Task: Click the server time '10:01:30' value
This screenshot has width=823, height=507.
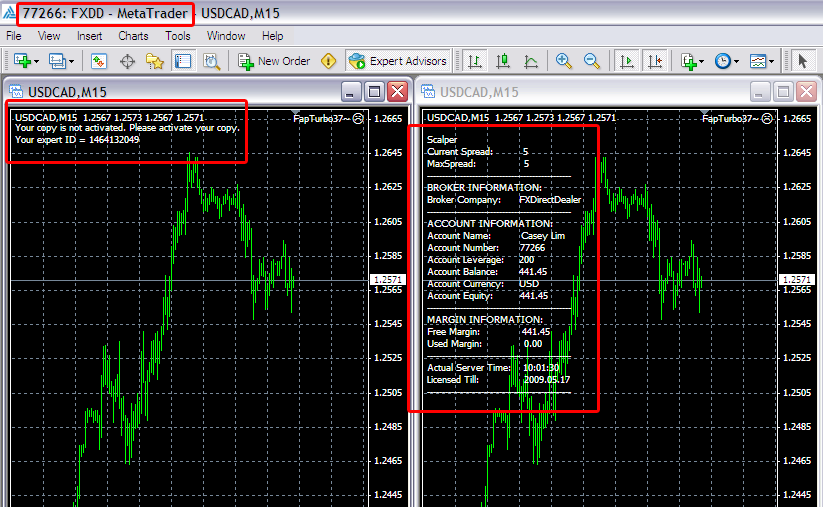Action: click(541, 367)
